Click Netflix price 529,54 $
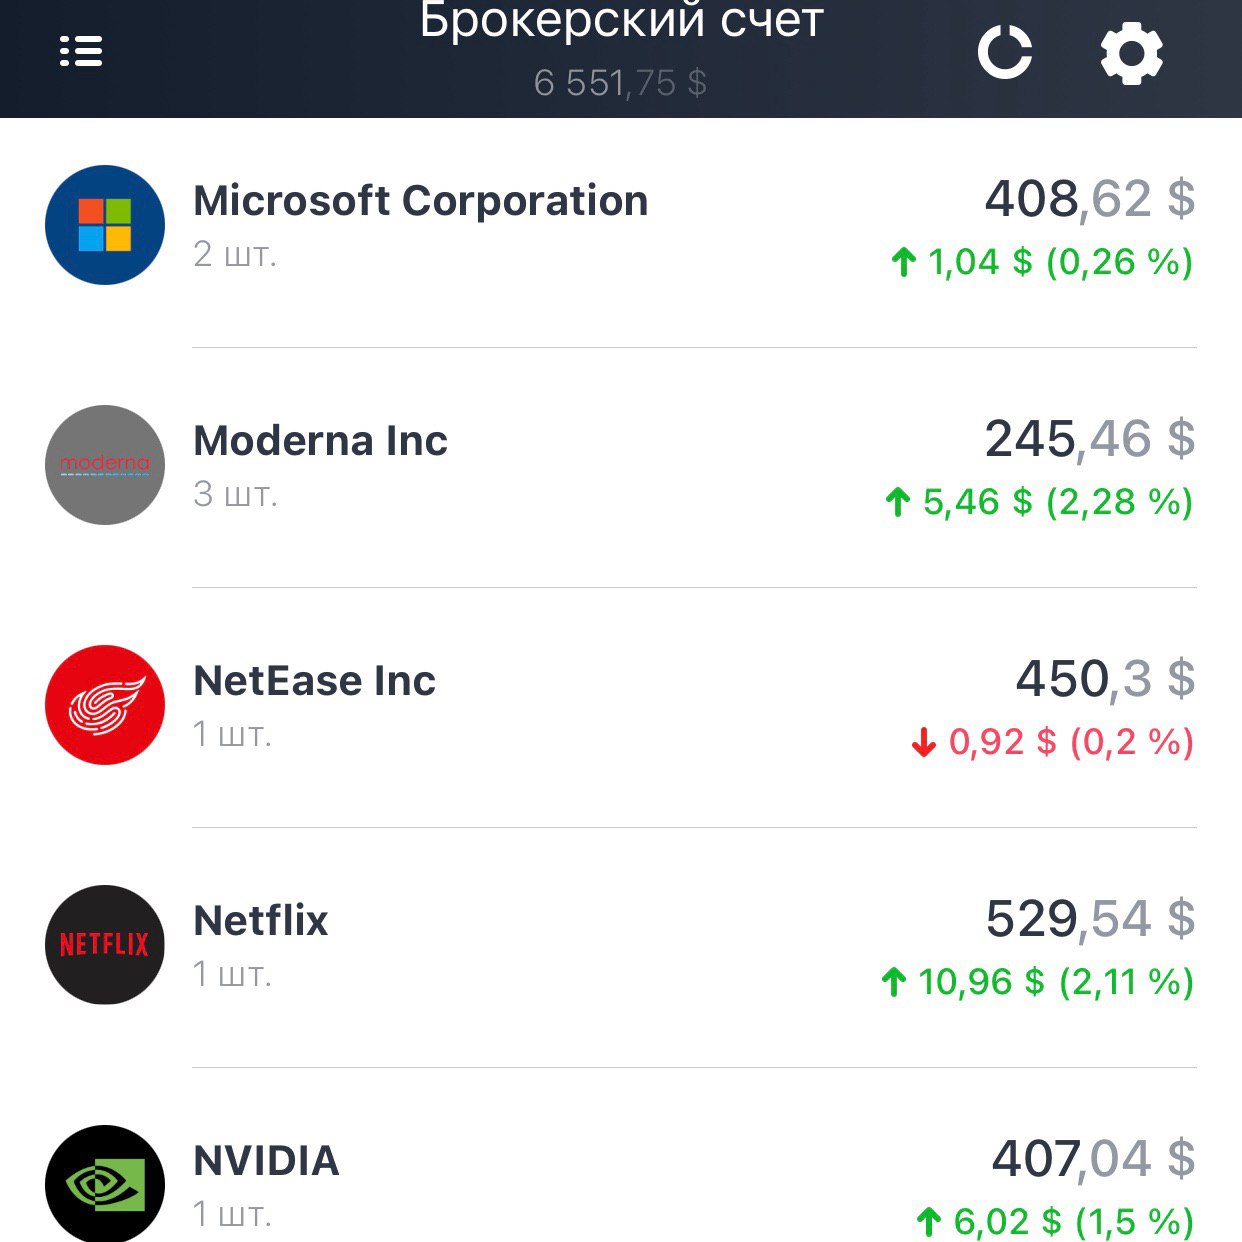 [x=1089, y=919]
